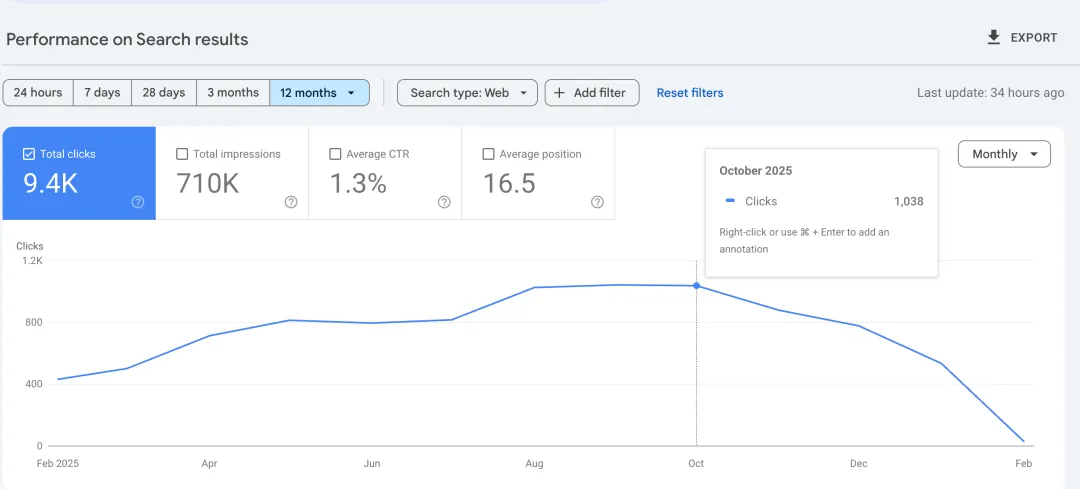Select the 3 months range
This screenshot has height=489, width=1080.
(233, 93)
